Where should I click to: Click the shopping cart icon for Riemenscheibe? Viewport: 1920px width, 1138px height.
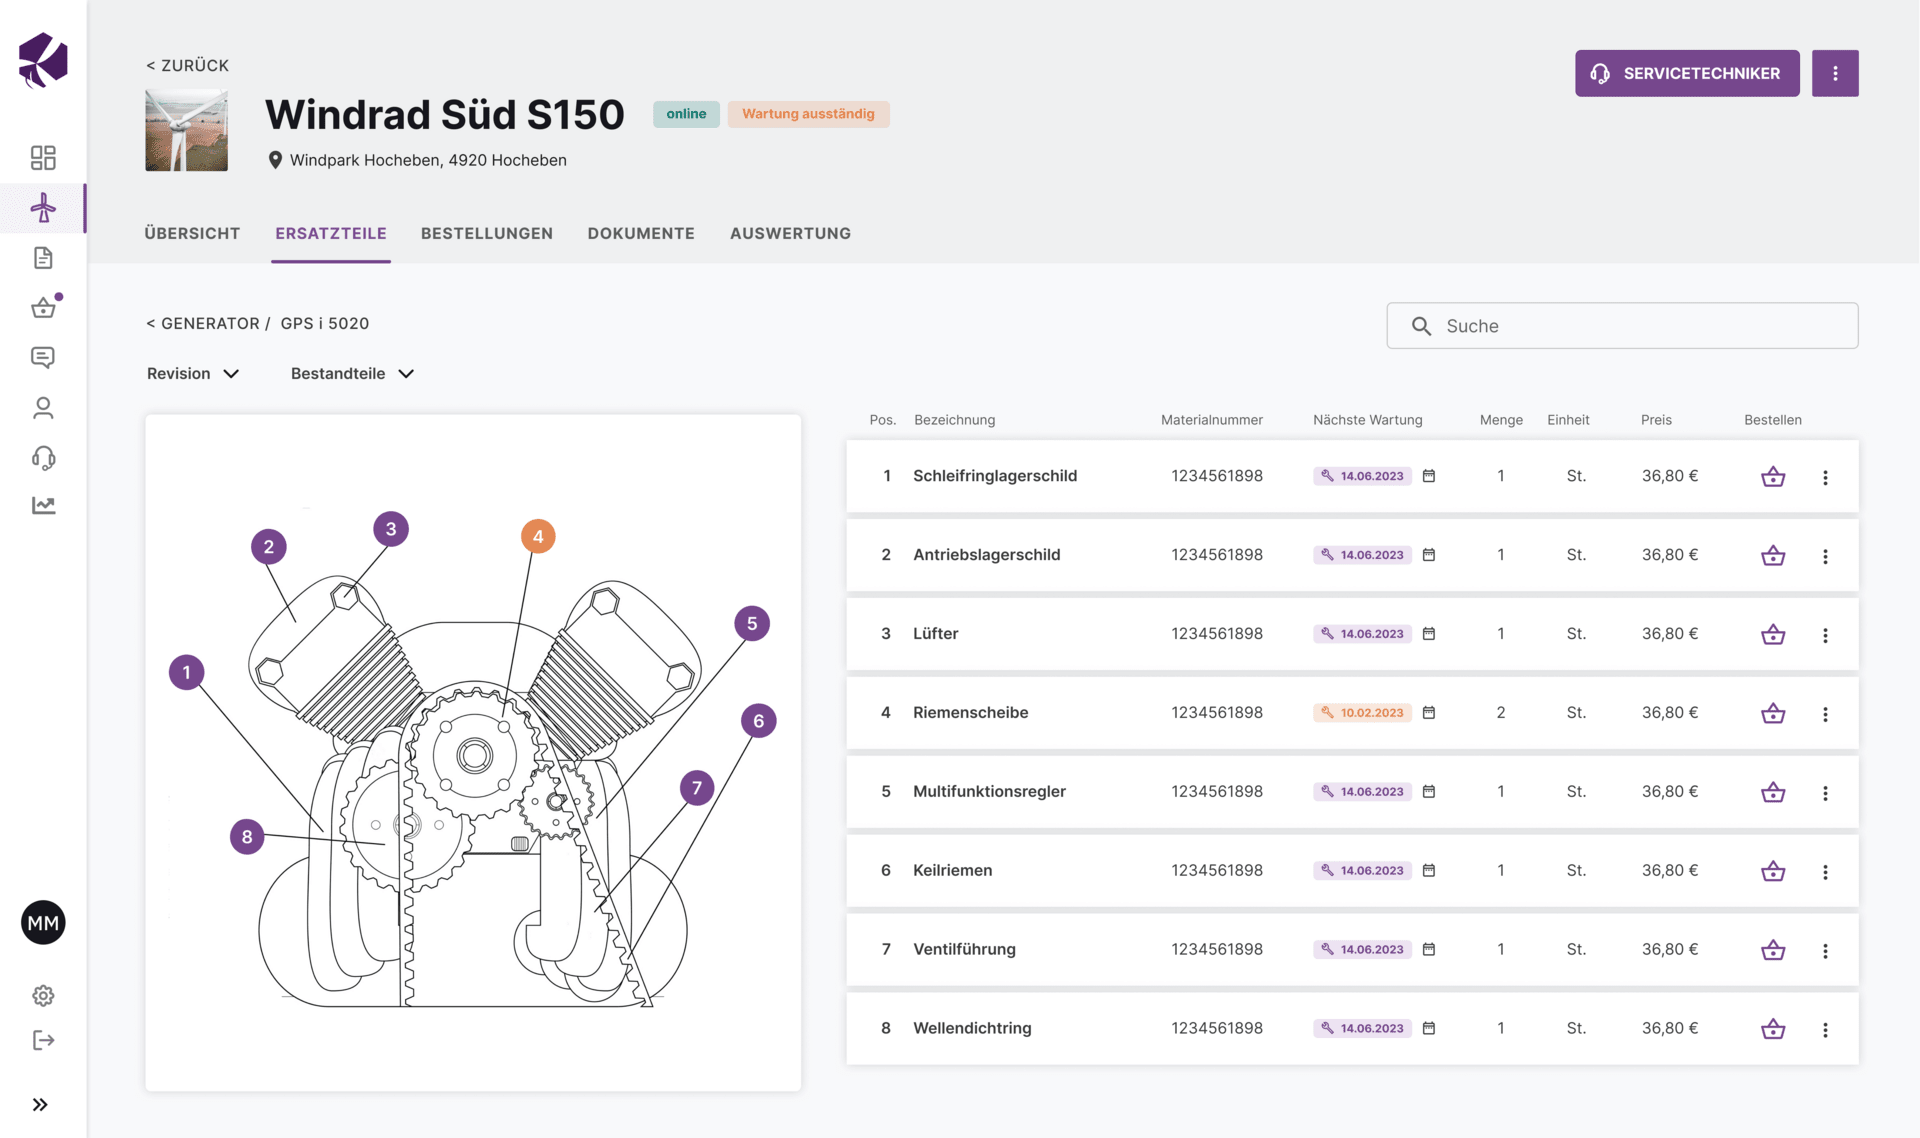coord(1772,711)
